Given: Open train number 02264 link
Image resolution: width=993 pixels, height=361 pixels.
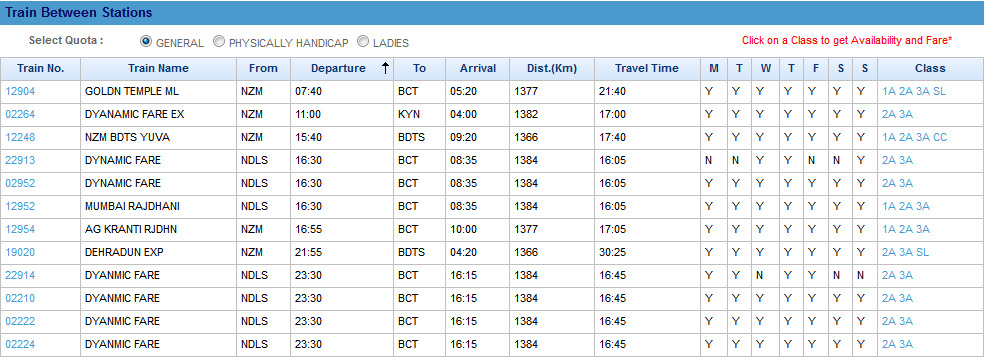Looking at the screenshot, I should (20, 115).
